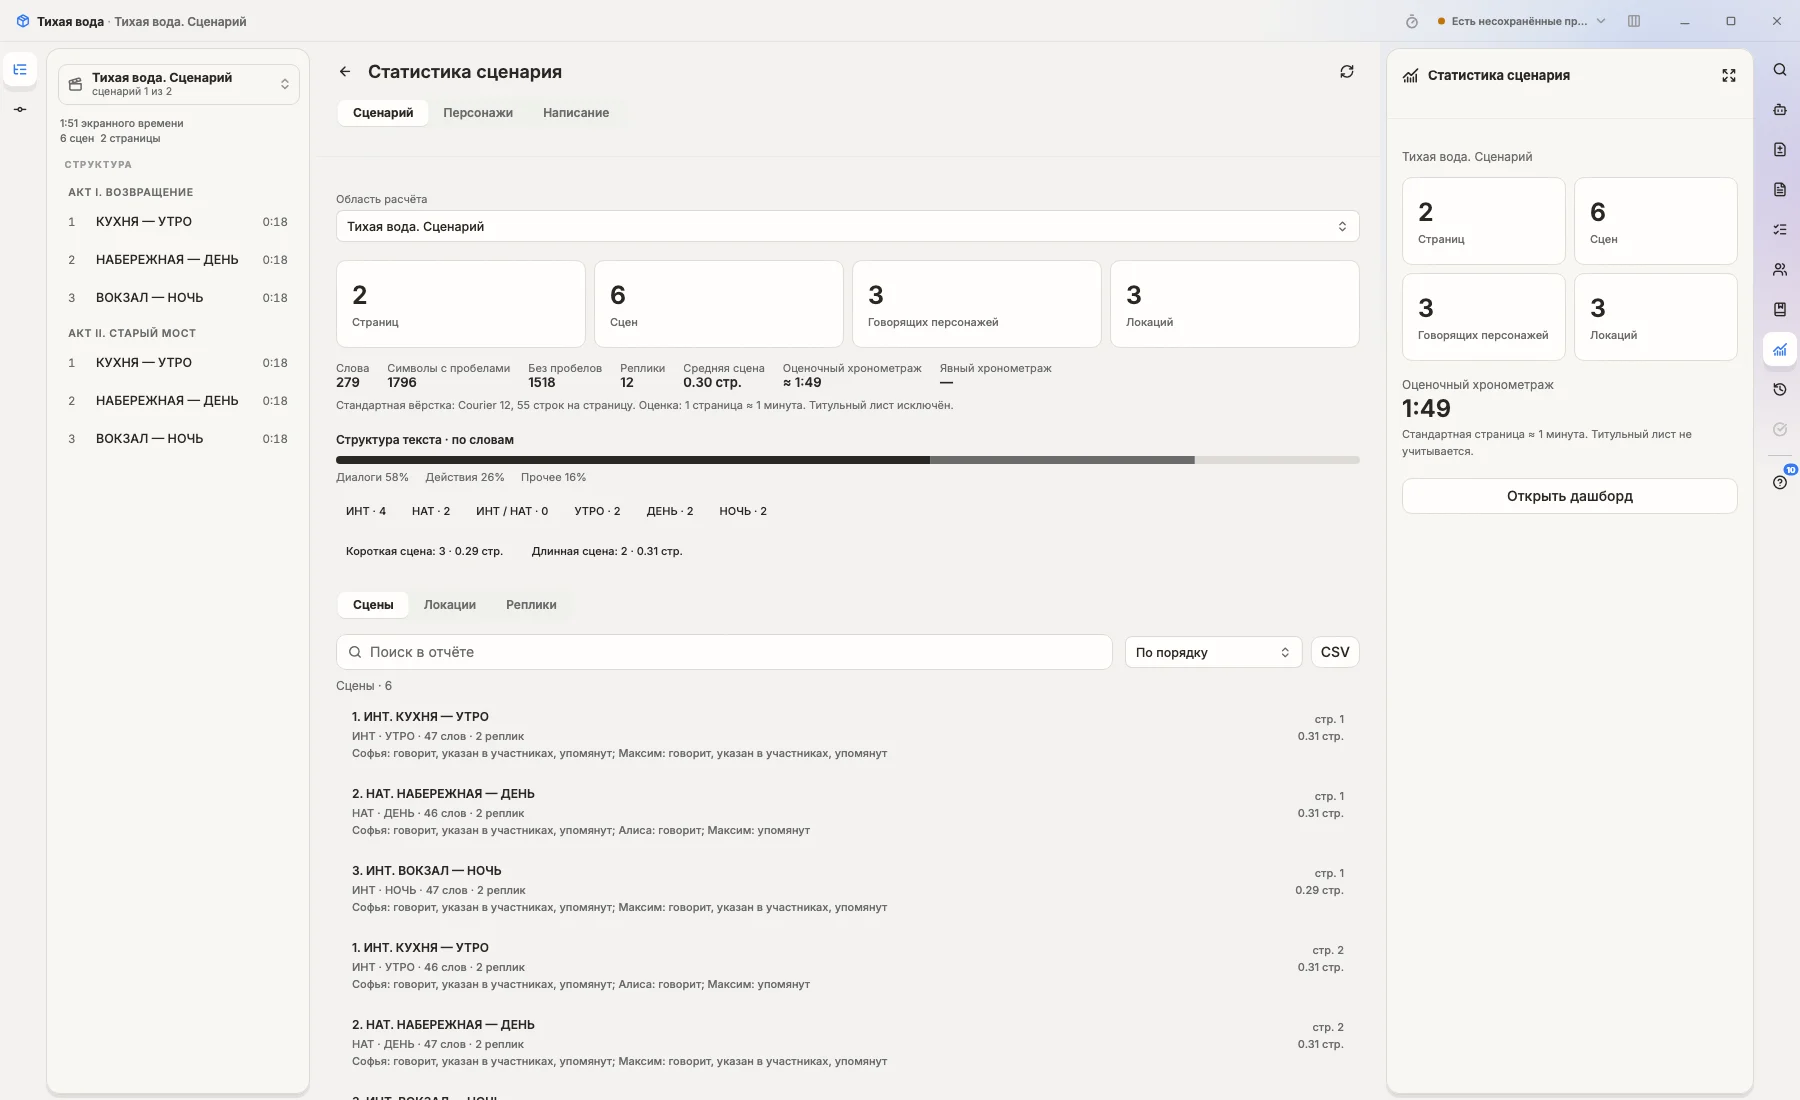The width and height of the screenshot is (1800, 1100).
Task: Open the checklist icon in right sidebar
Action: click(x=1780, y=230)
